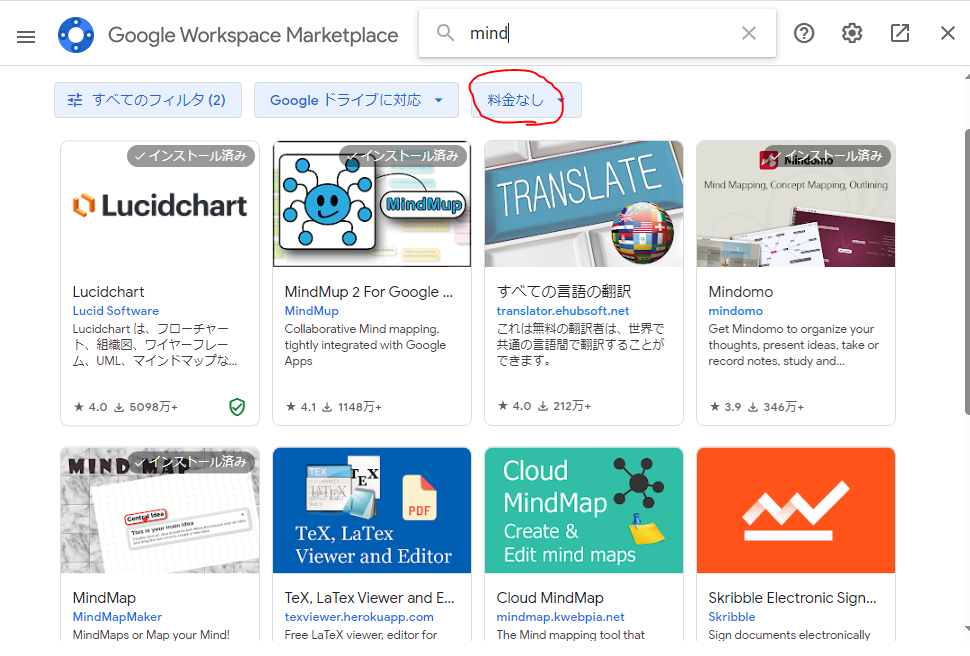Click the MindMap app title

click(104, 598)
